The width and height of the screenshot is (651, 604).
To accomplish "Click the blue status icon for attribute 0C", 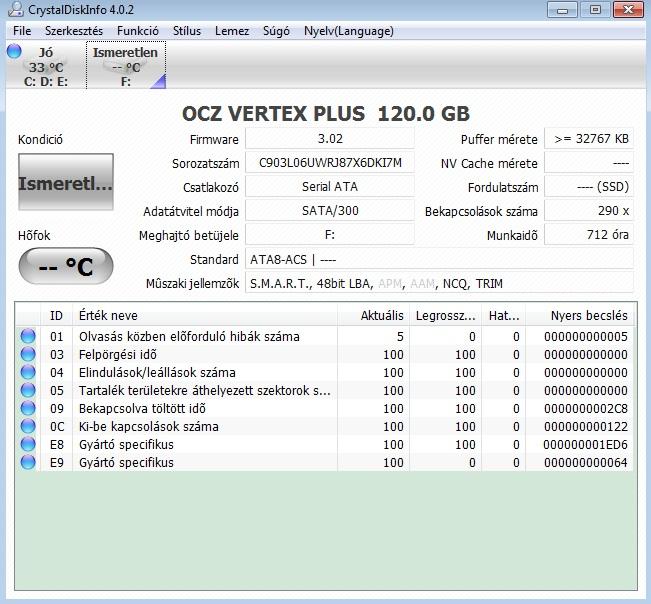I will pyautogui.click(x=28, y=426).
